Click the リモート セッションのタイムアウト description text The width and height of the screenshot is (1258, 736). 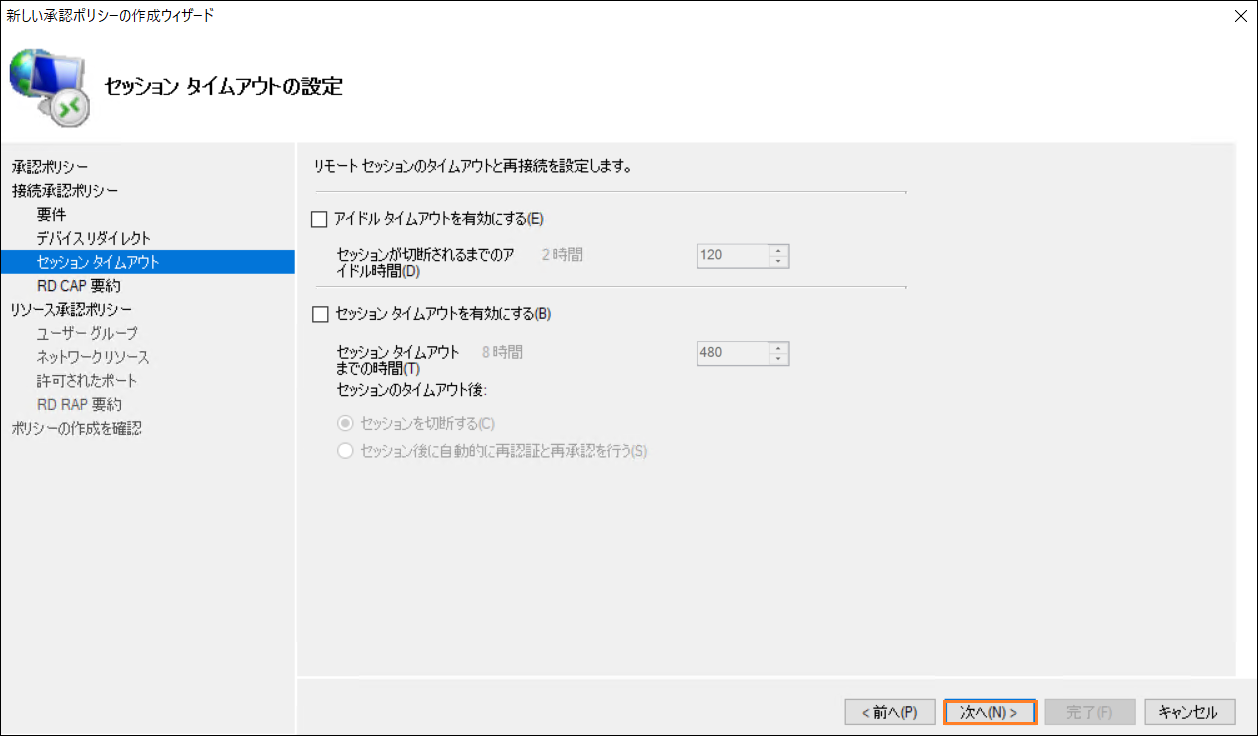[x=473, y=166]
